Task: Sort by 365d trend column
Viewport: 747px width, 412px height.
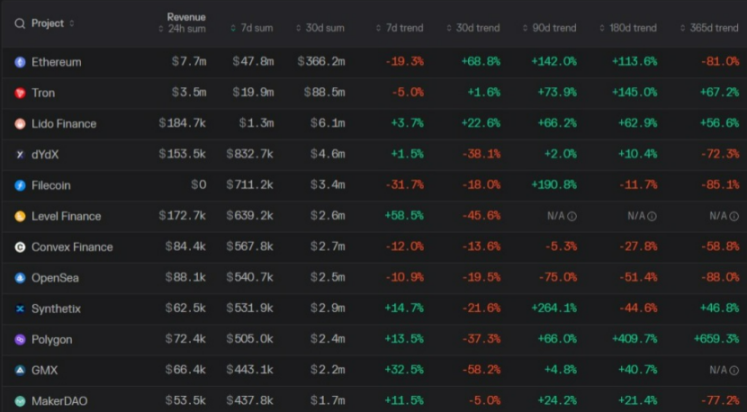Action: point(709,28)
